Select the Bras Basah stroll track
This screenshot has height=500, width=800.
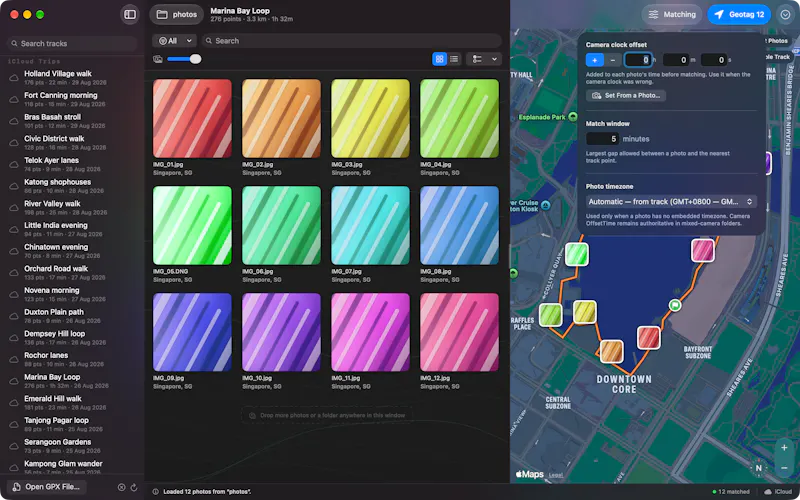(x=72, y=121)
